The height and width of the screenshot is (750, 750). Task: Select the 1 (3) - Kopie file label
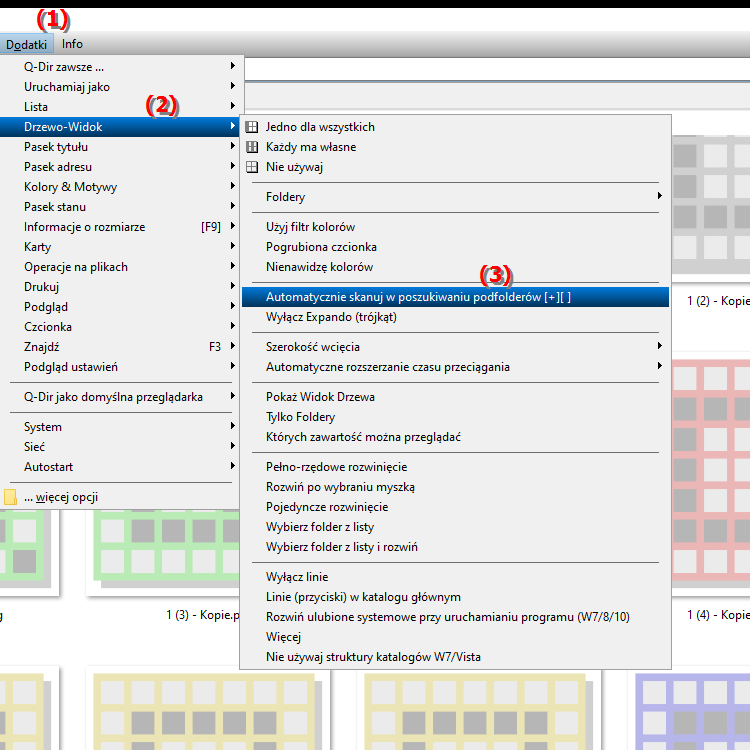click(x=203, y=615)
